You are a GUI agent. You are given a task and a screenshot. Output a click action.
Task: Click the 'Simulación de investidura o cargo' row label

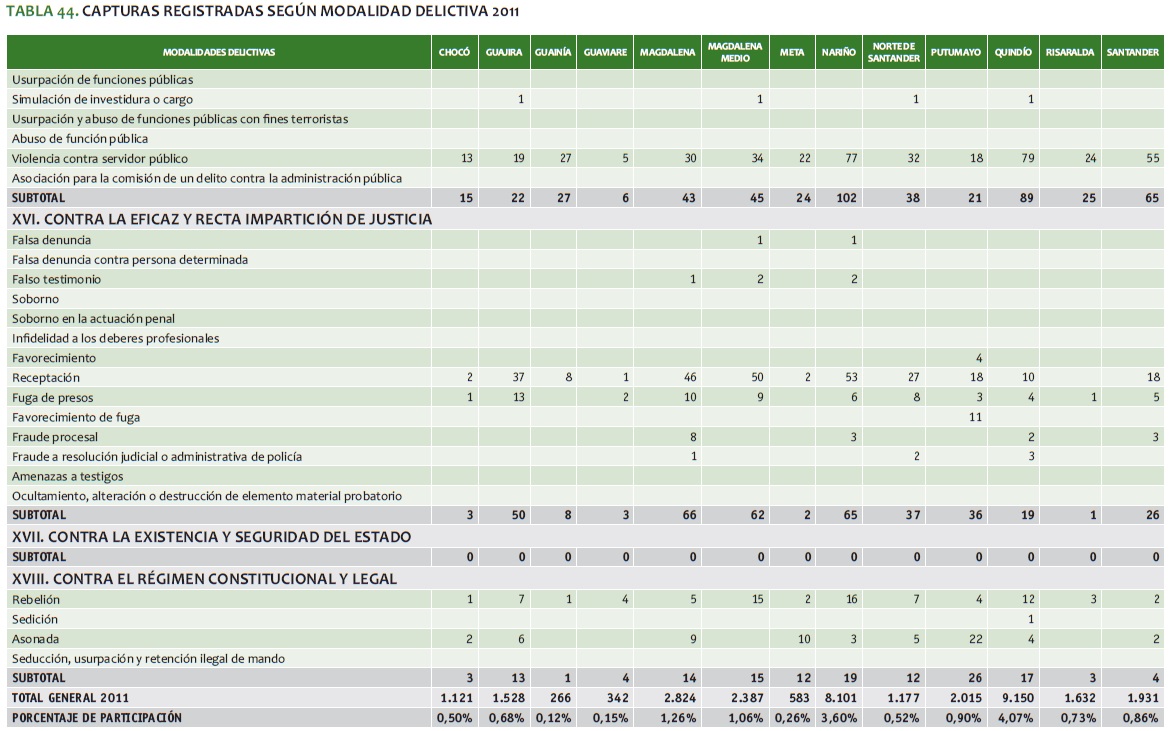[x=102, y=99]
